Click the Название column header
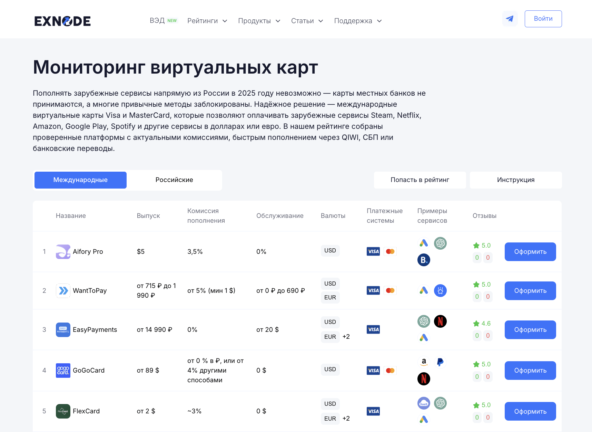 71,216
